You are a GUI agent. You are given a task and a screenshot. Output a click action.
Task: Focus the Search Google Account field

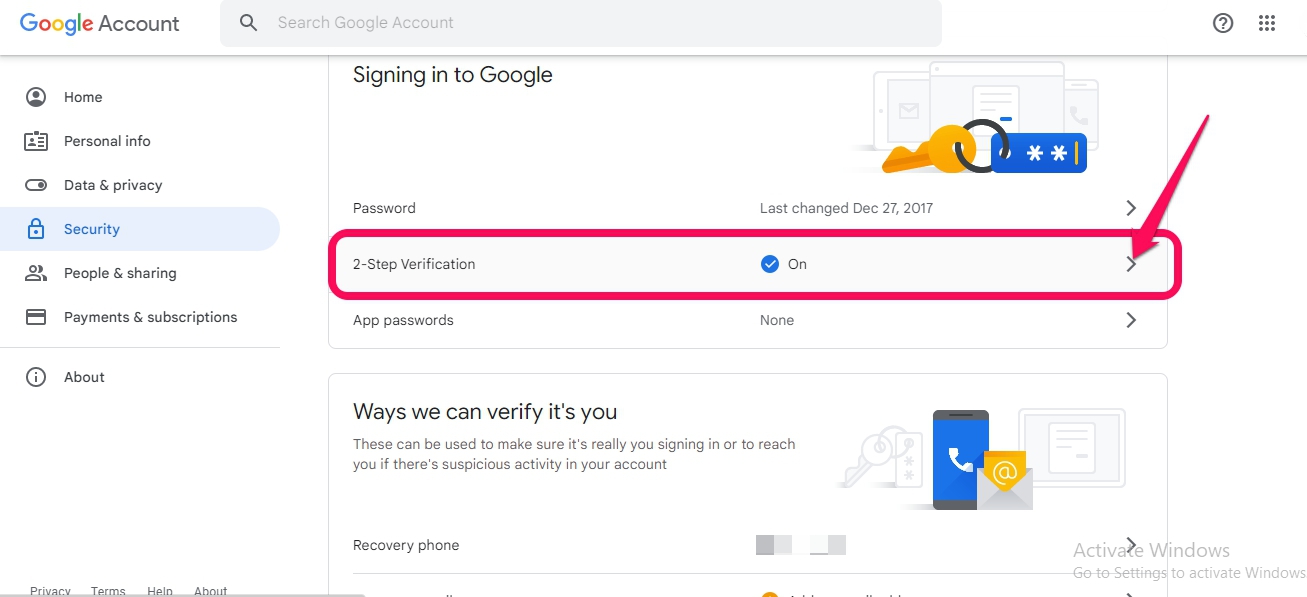click(x=581, y=23)
